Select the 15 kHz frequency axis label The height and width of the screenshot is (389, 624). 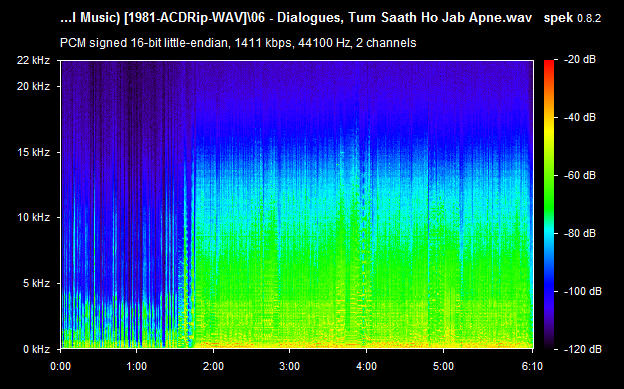(33, 152)
